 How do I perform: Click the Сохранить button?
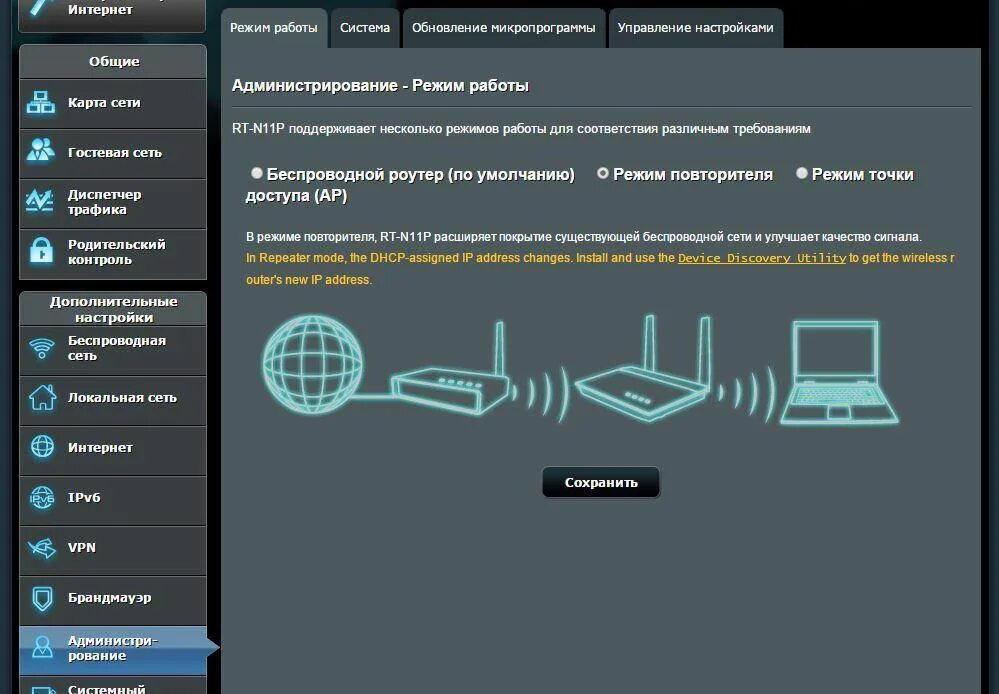[x=601, y=482]
